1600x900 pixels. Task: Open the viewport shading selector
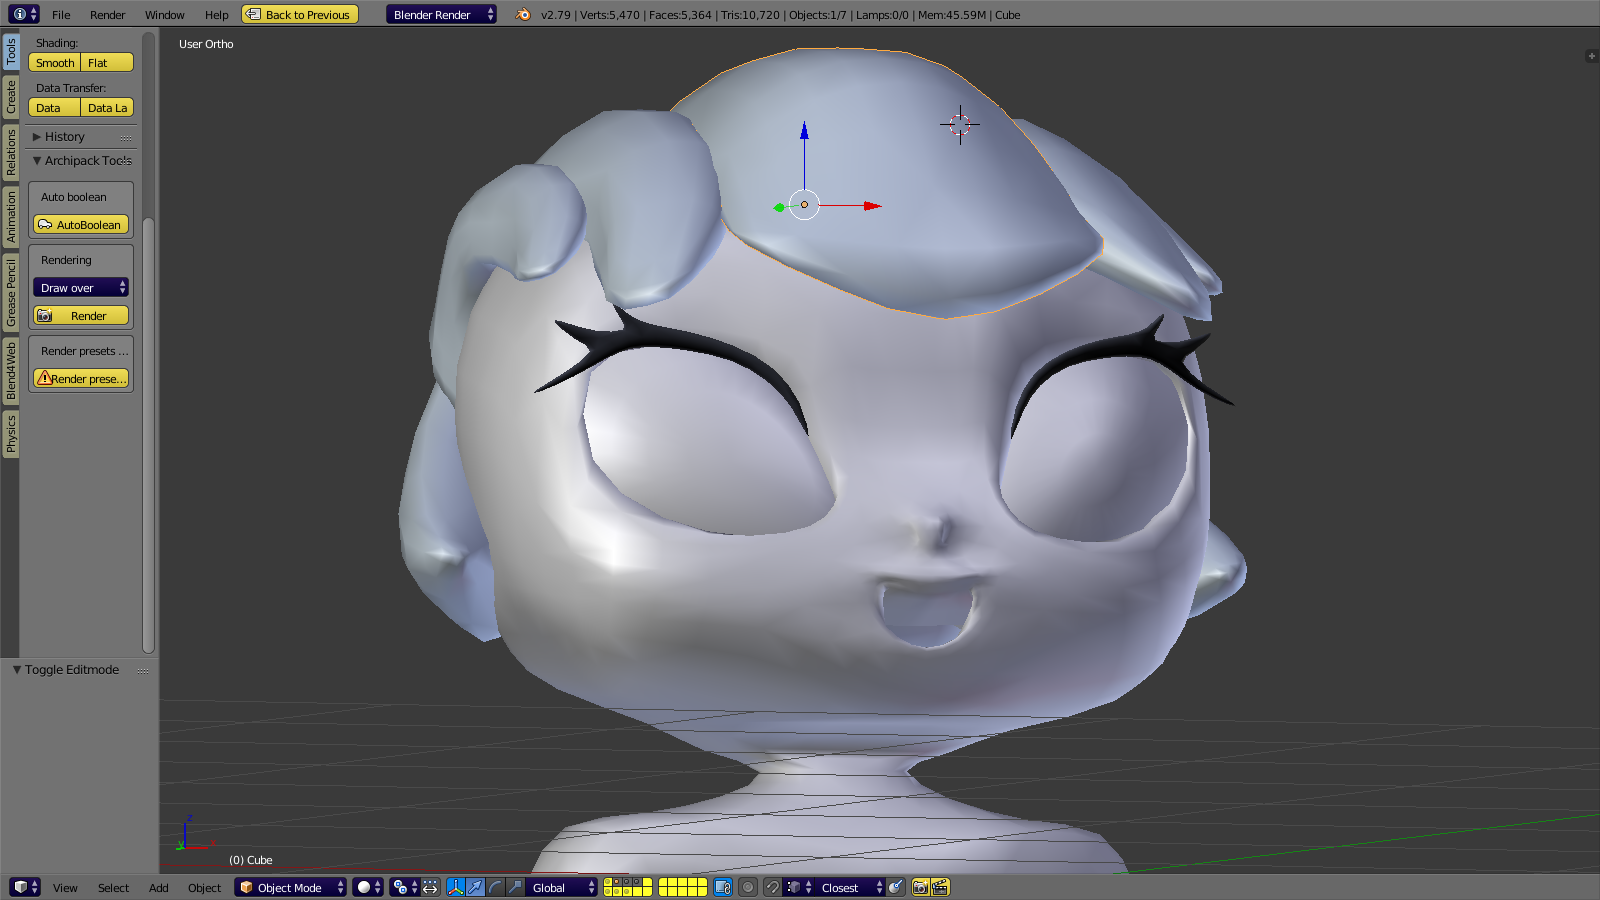point(368,887)
